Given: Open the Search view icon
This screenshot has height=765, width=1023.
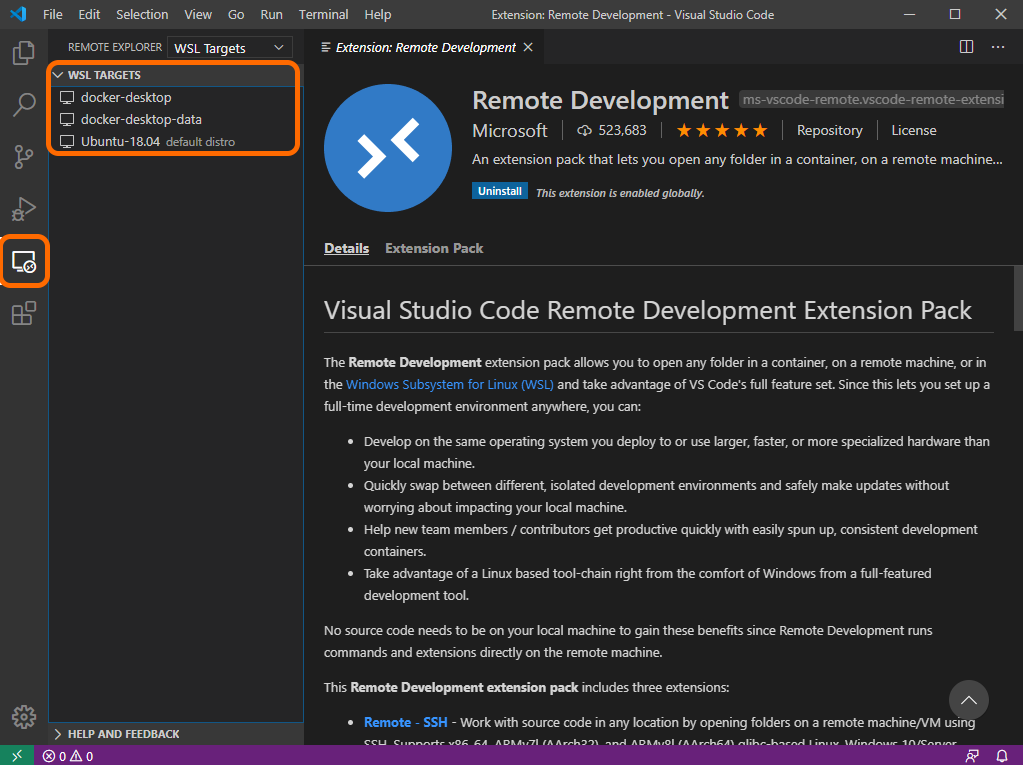Looking at the screenshot, I should pyautogui.click(x=24, y=105).
